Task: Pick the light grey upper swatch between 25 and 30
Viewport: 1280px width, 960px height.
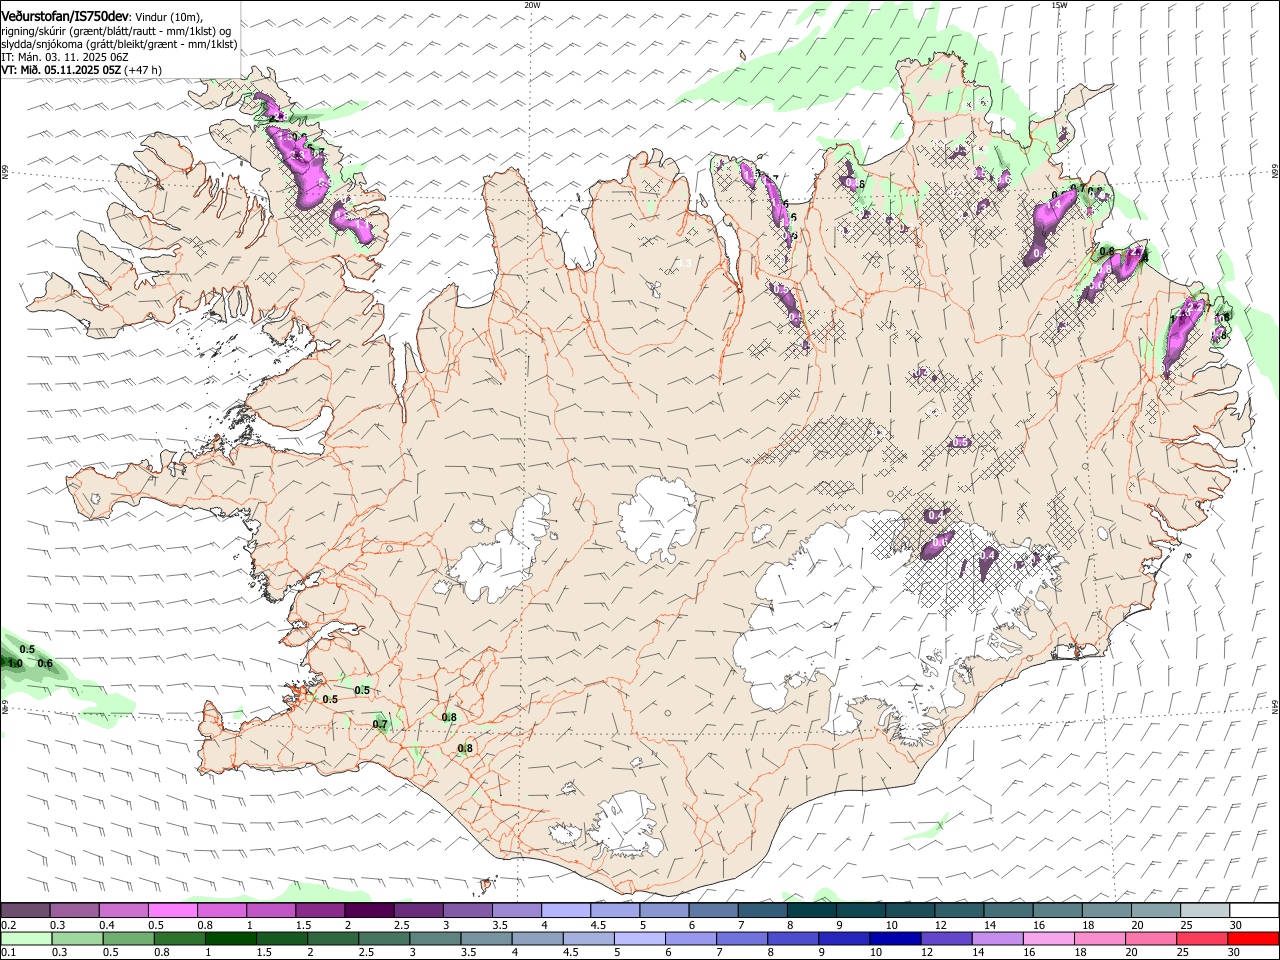Action: 1204,911
